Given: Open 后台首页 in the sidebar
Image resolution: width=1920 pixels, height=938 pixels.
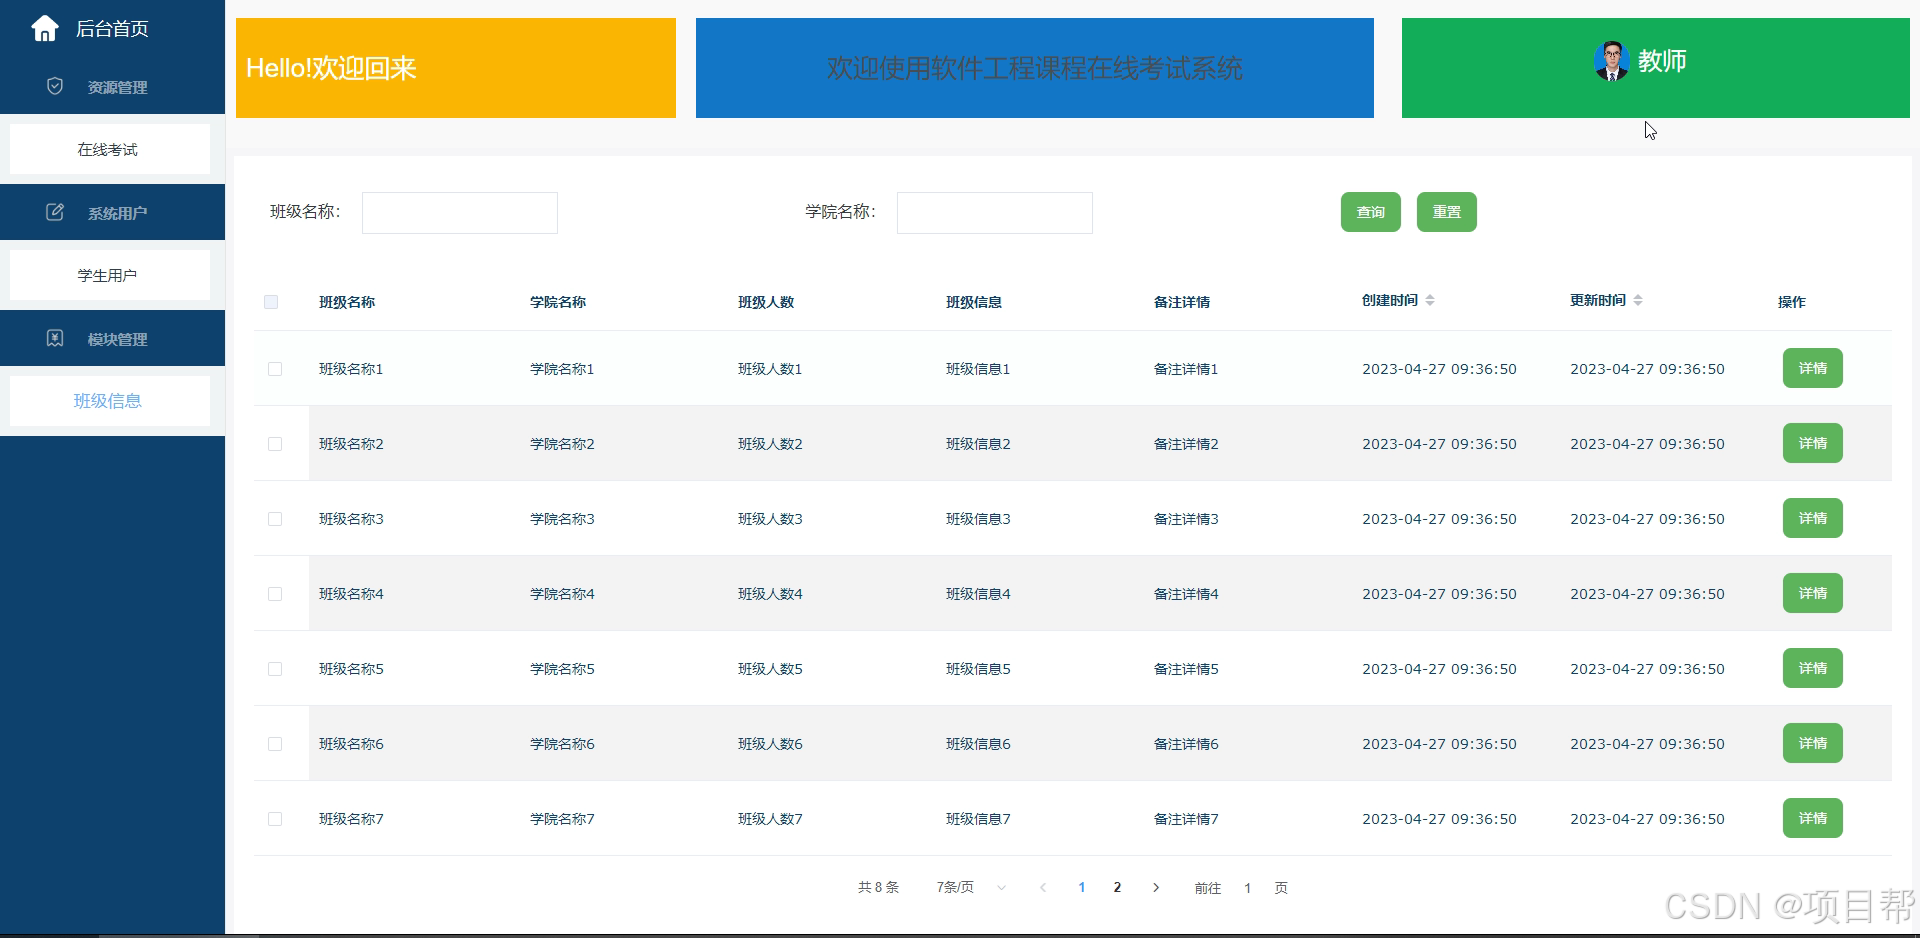Looking at the screenshot, I should (x=112, y=29).
